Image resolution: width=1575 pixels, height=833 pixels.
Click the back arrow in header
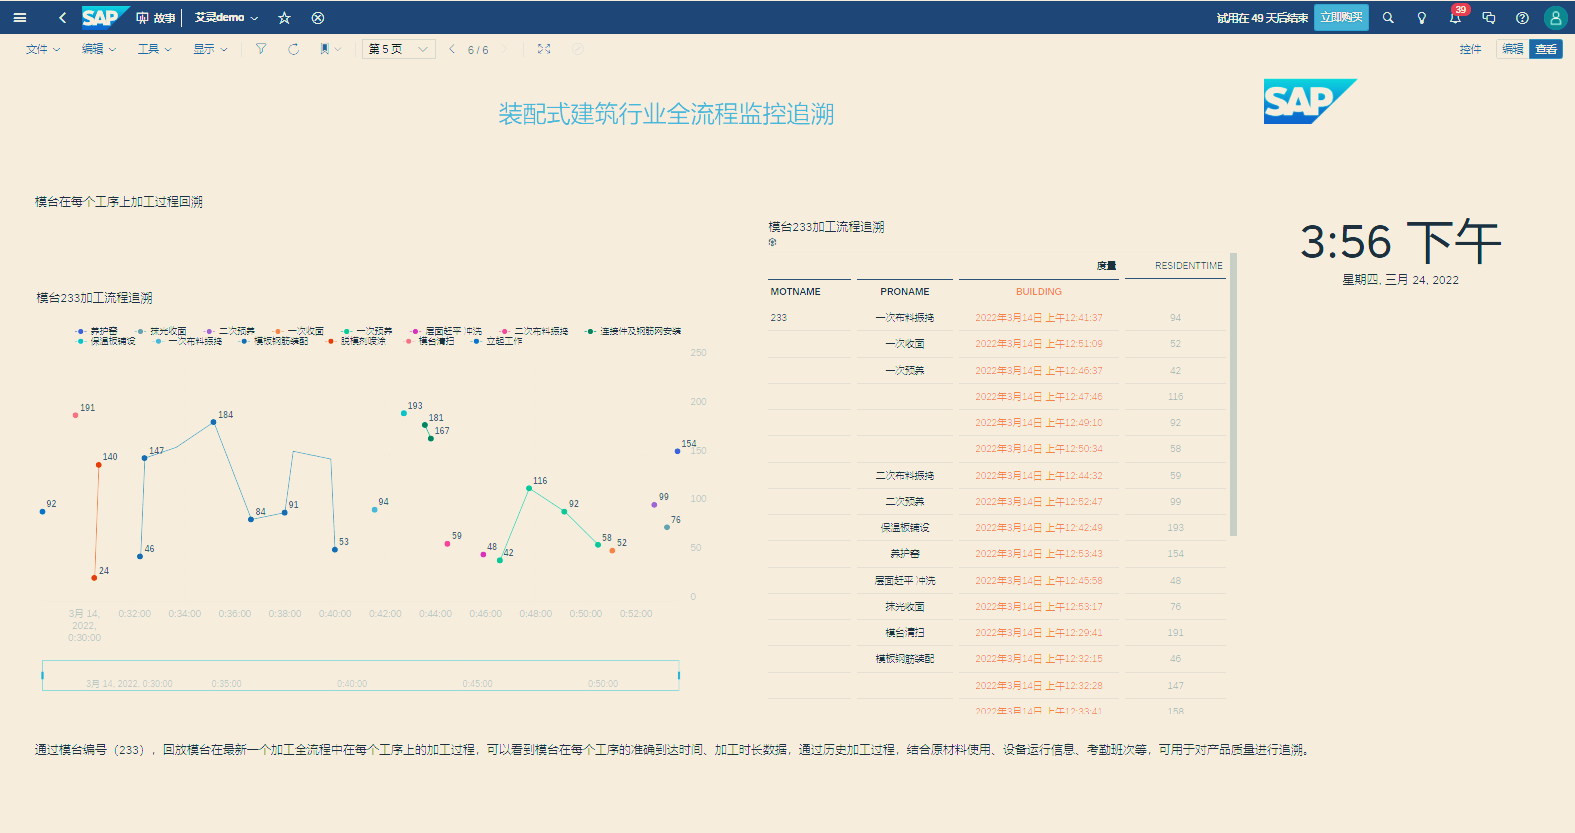point(63,18)
